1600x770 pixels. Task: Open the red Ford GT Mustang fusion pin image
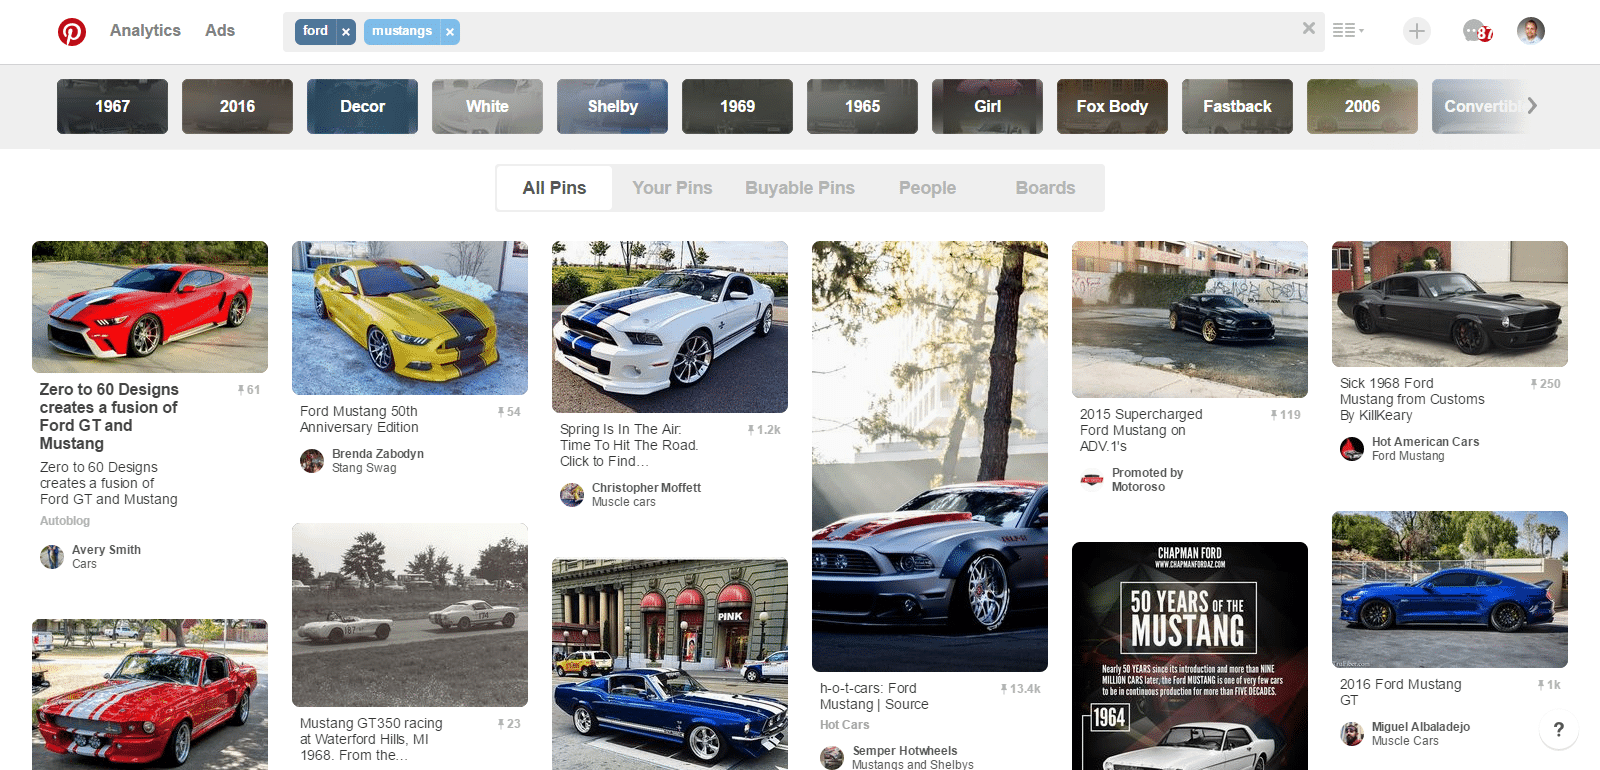point(150,307)
